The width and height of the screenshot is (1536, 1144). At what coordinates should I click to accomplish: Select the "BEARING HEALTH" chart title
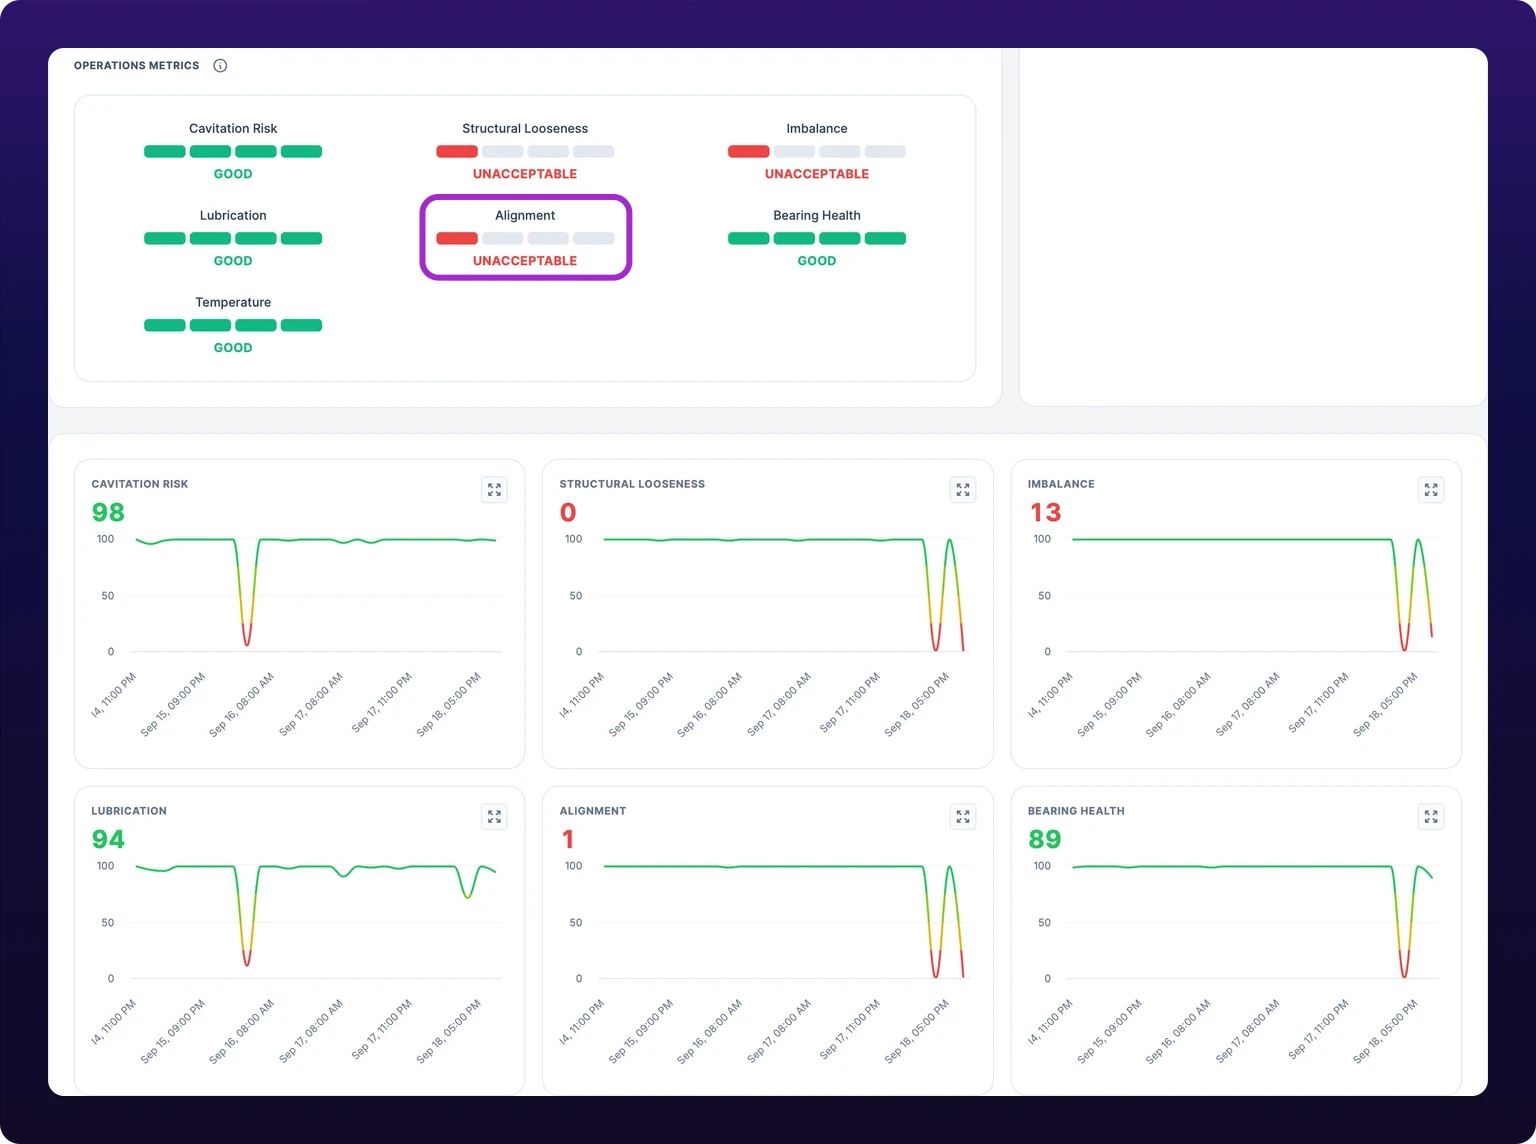pos(1076,811)
